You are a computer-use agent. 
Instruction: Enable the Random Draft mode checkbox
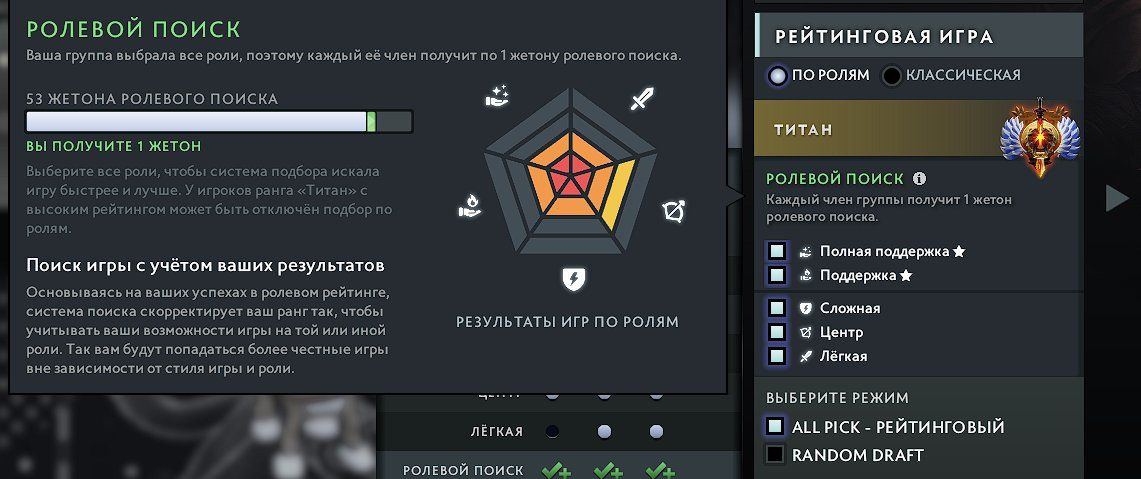(x=775, y=455)
